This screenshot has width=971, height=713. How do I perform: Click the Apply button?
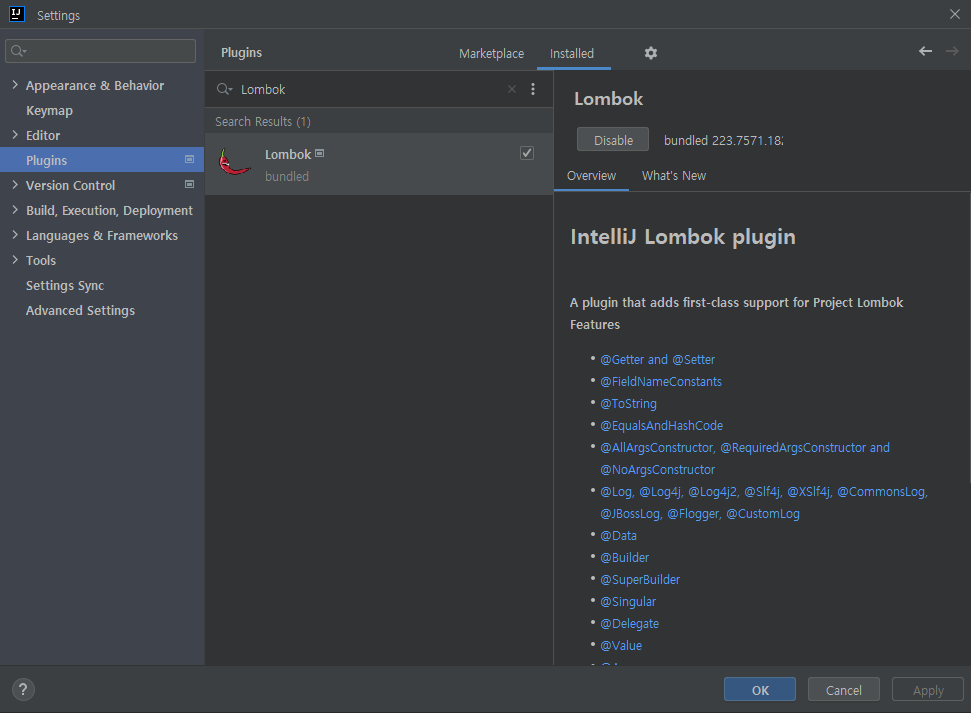click(x=928, y=690)
